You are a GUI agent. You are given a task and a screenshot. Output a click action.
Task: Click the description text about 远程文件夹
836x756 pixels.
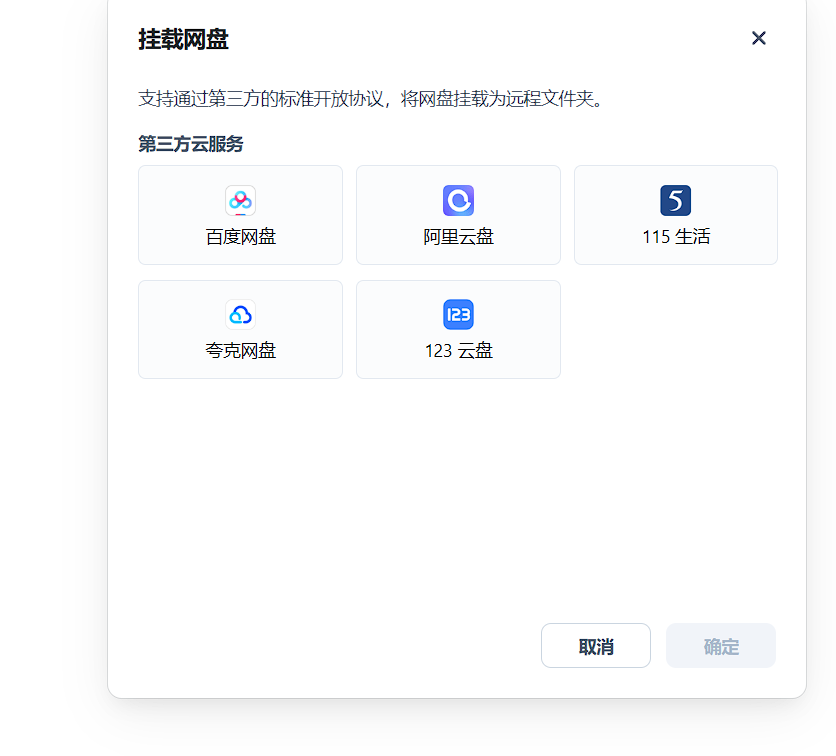371,99
